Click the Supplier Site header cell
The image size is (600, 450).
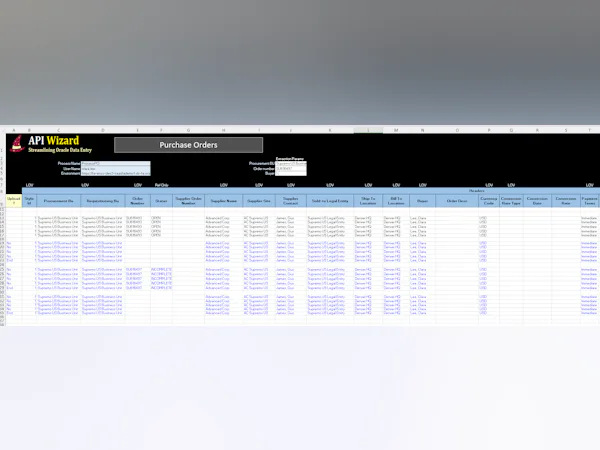259,201
